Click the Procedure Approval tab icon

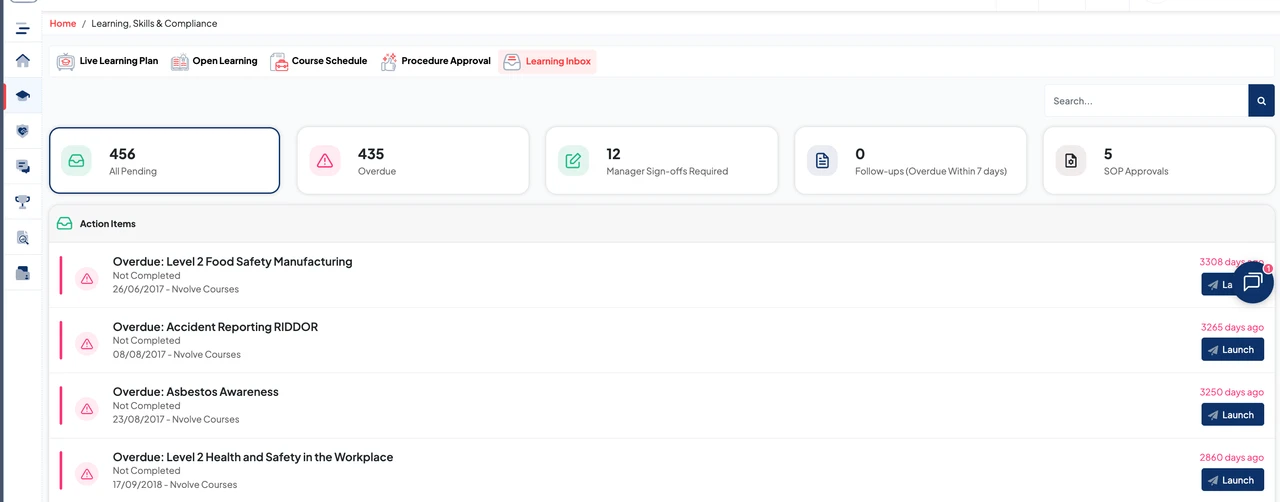[389, 62]
